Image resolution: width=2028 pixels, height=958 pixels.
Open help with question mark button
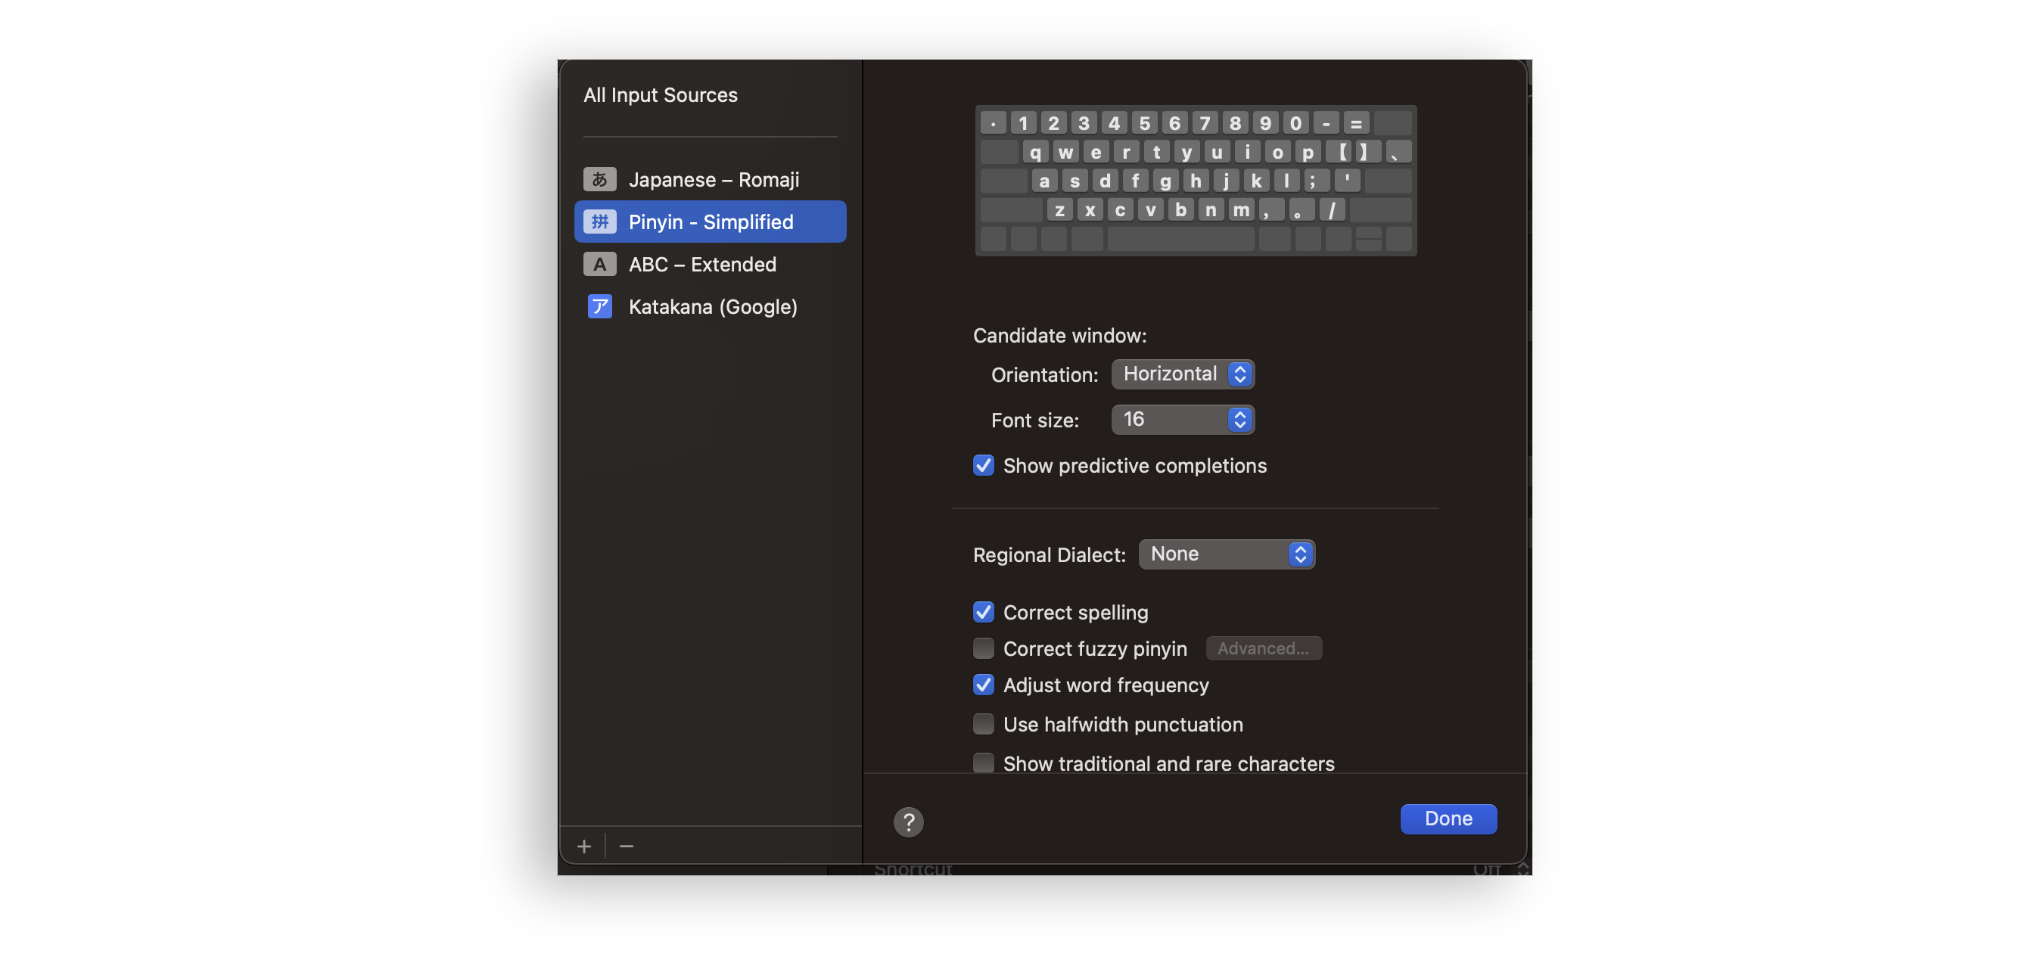[x=908, y=822]
